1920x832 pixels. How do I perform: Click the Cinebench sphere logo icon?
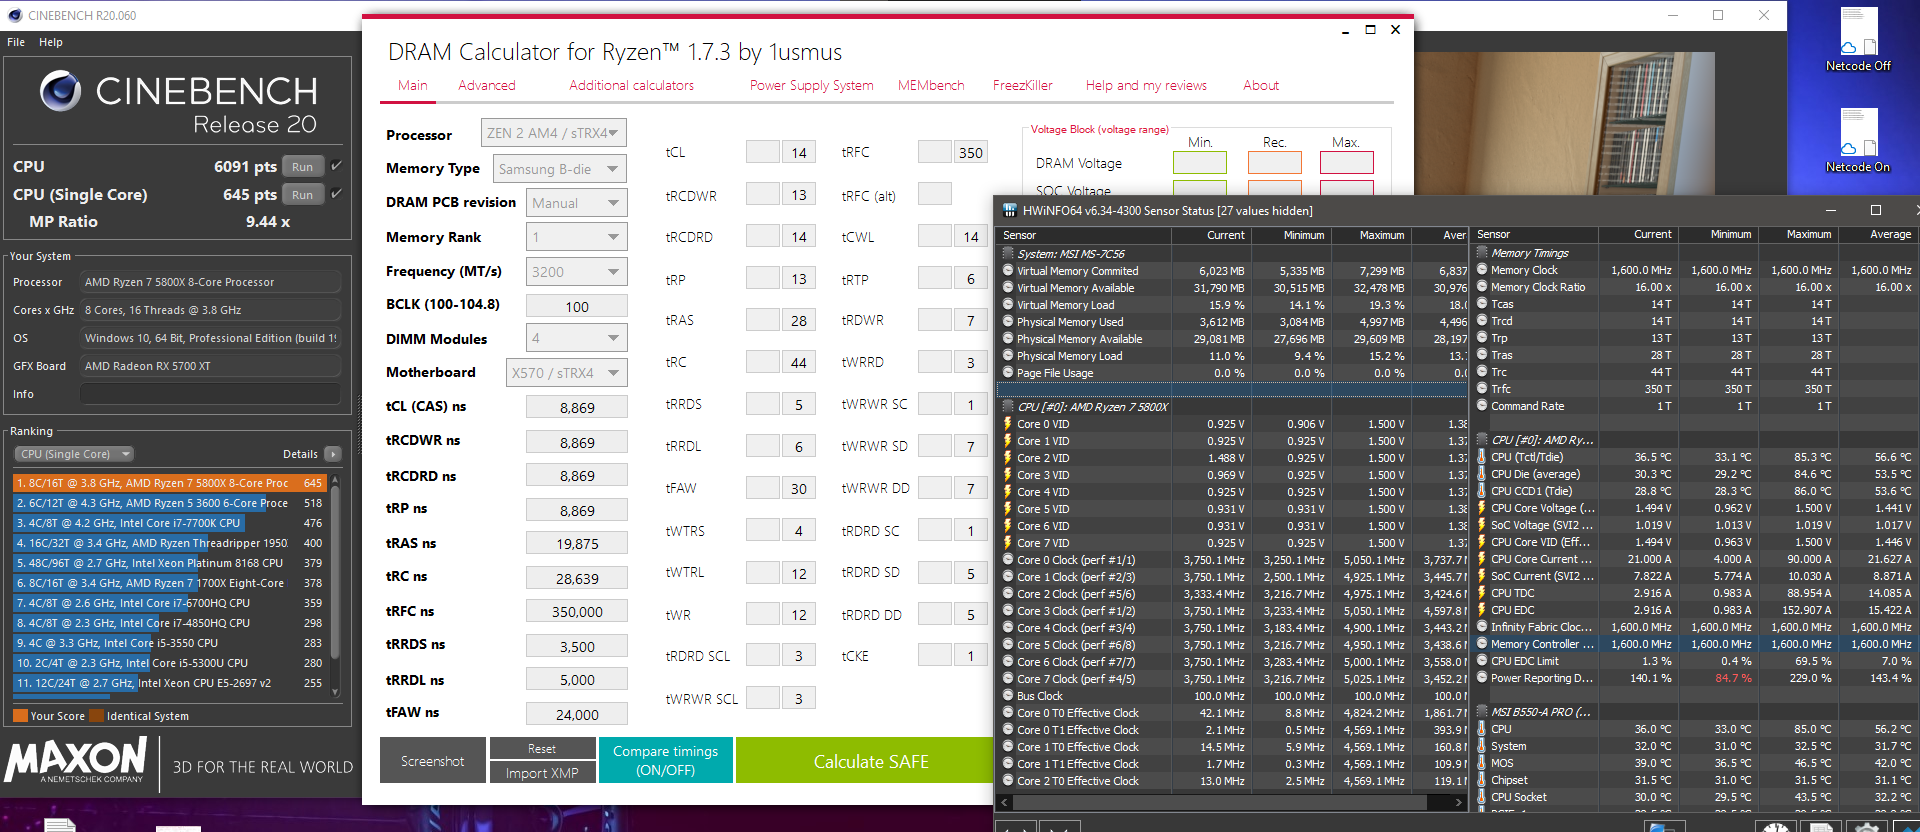click(x=61, y=91)
